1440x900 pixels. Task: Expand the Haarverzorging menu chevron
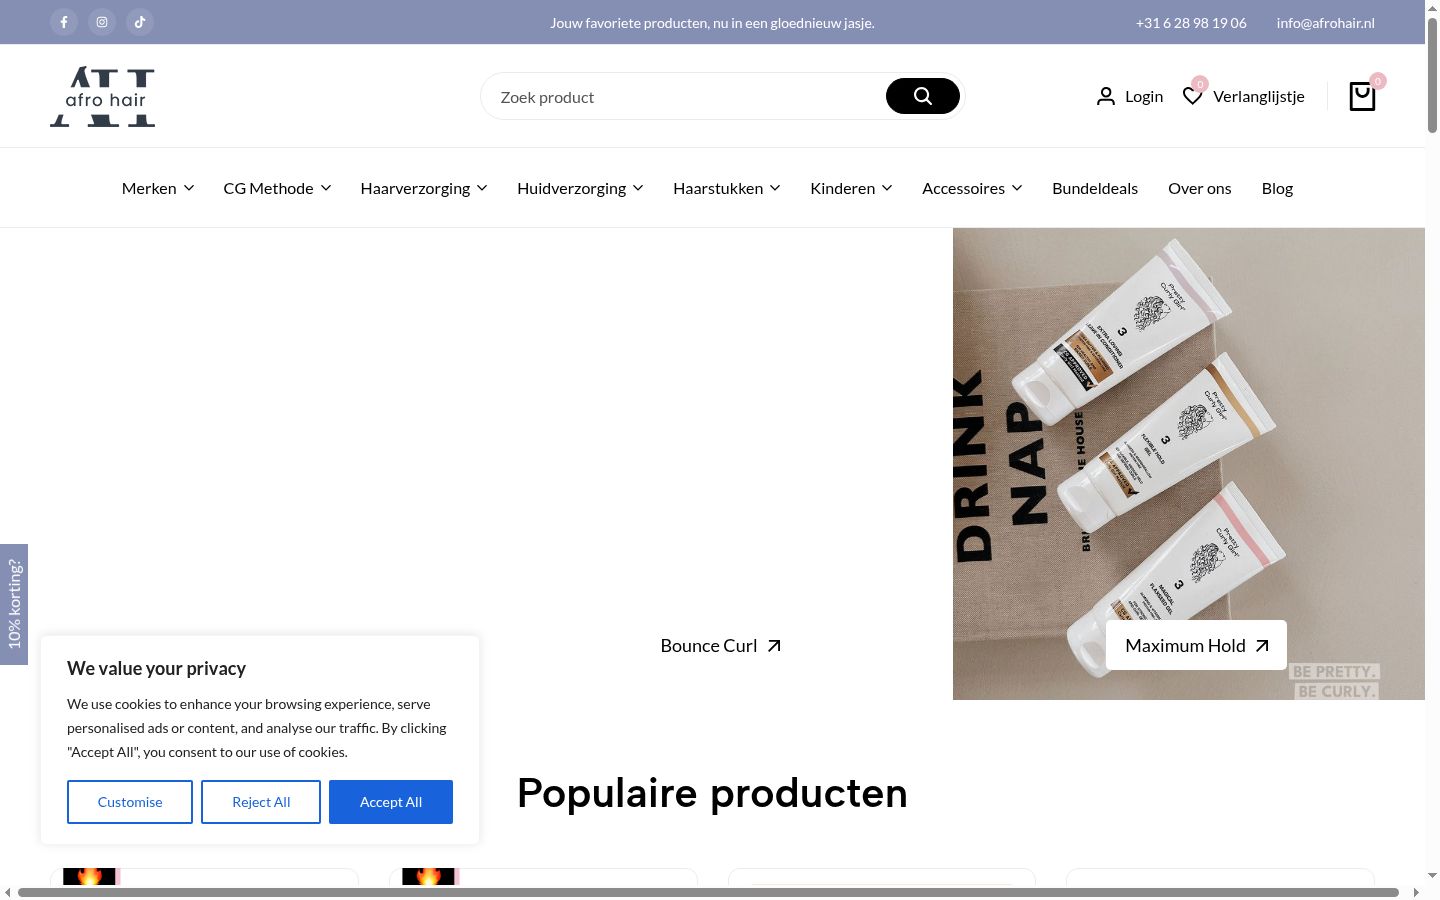[482, 188]
